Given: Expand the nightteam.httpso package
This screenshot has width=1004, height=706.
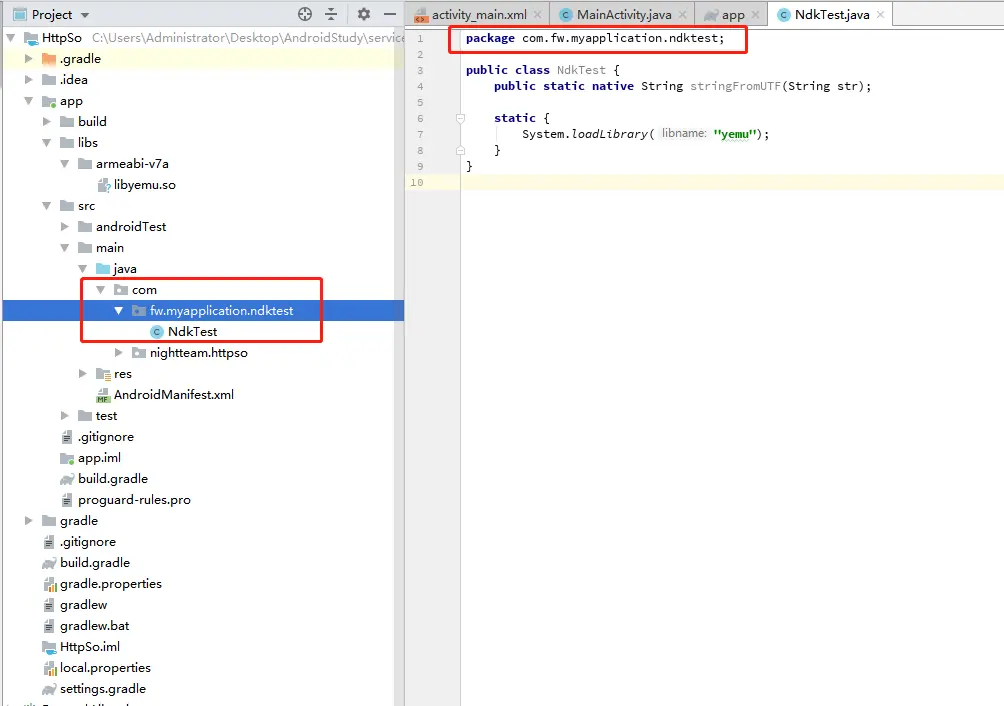Looking at the screenshot, I should click(118, 353).
